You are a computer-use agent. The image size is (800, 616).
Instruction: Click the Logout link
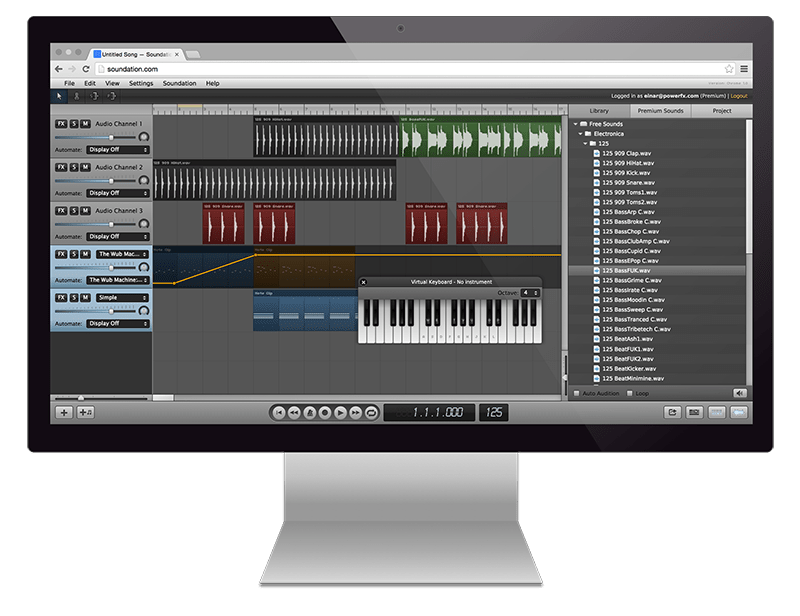point(739,96)
